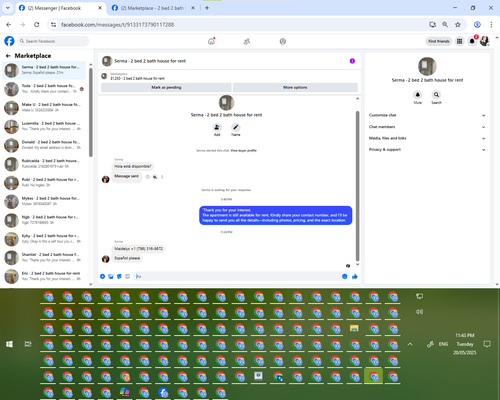
Task: Click the Facebook logo home icon
Action: (x=9, y=41)
